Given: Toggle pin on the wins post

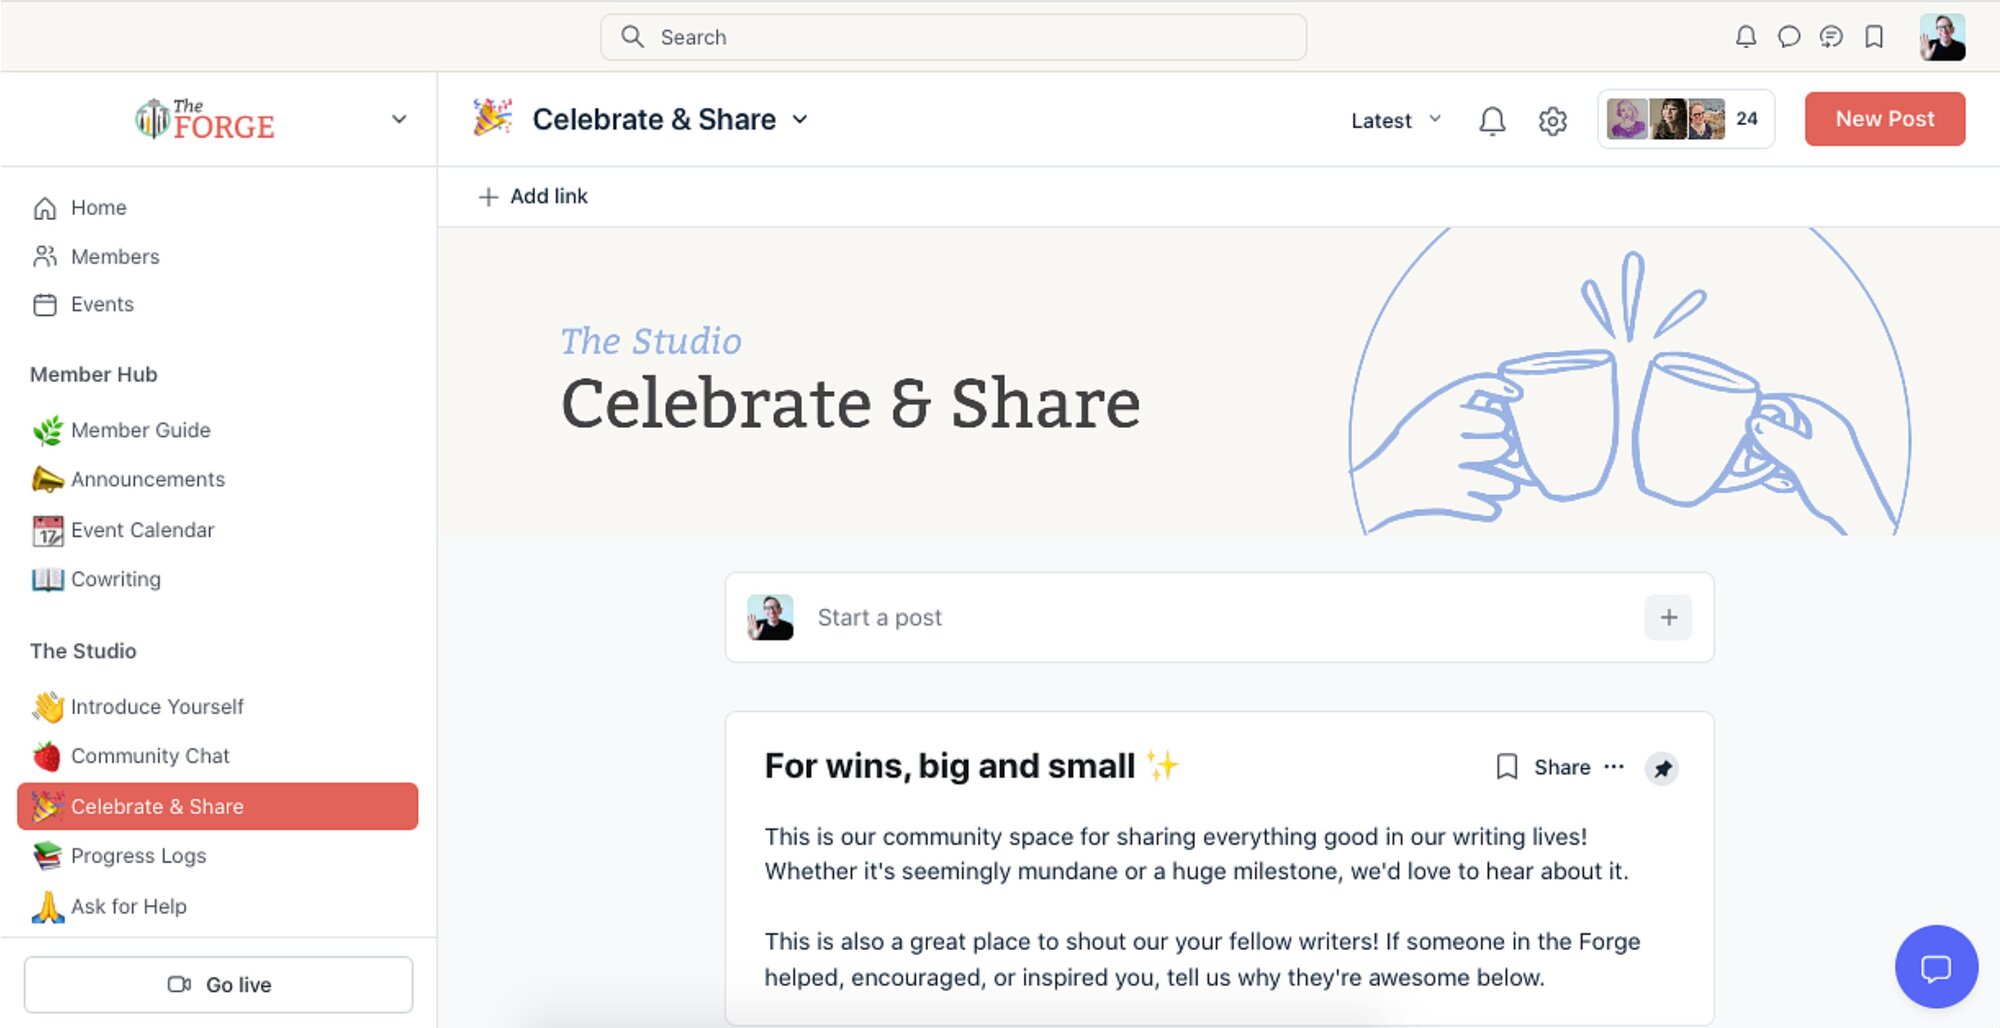Looking at the screenshot, I should 1662,768.
